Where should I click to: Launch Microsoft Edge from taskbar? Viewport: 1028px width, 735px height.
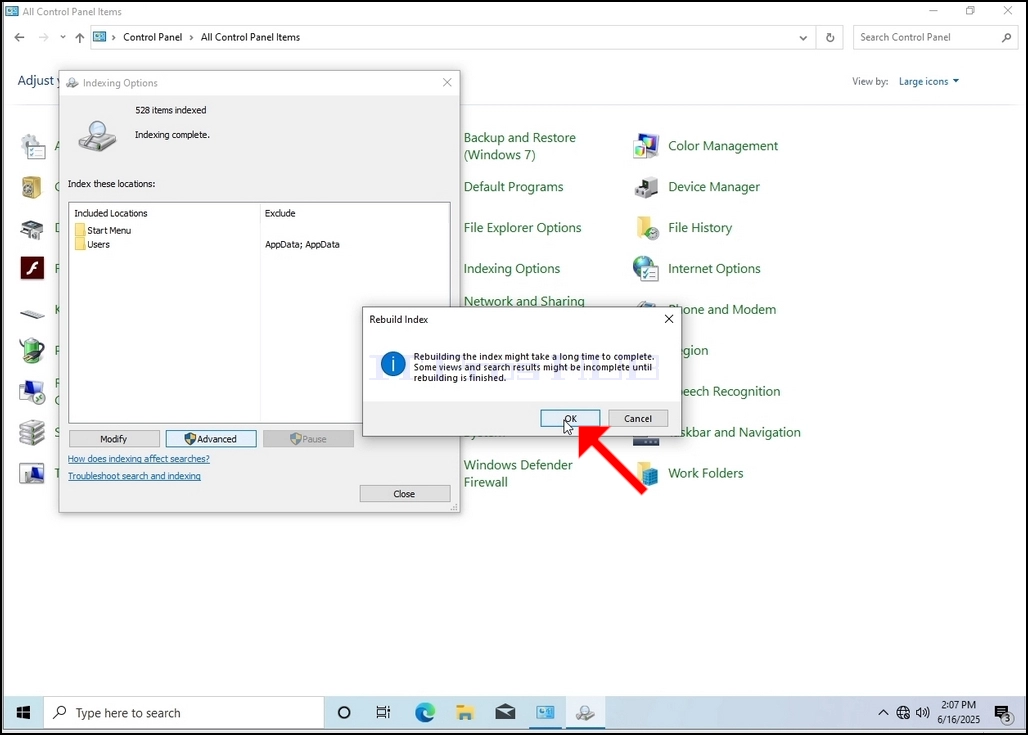pyautogui.click(x=425, y=713)
